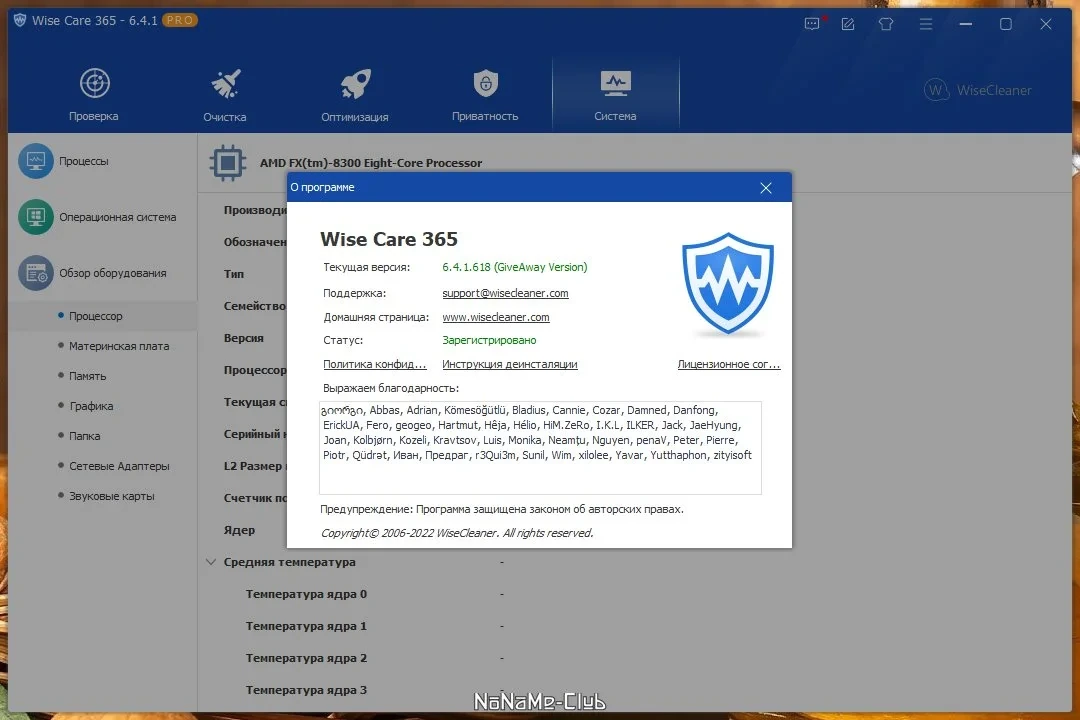This screenshot has width=1080, height=720.
Task: Select Сетевые Адаптеры item
Action: tap(119, 466)
